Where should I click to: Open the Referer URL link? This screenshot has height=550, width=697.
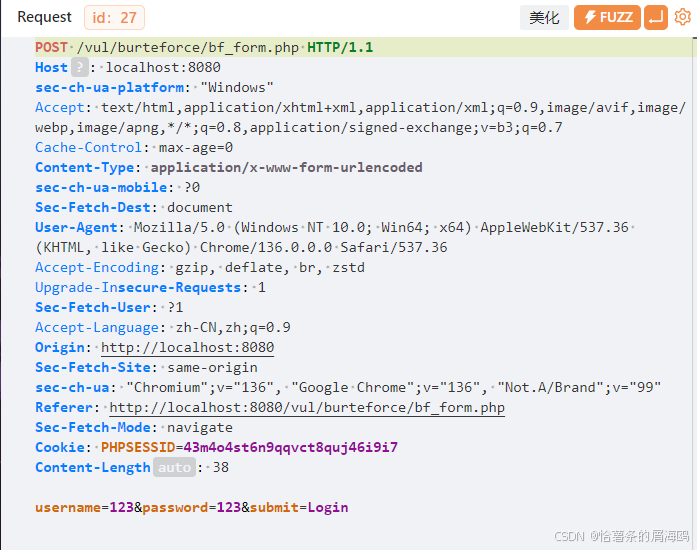tap(307, 407)
